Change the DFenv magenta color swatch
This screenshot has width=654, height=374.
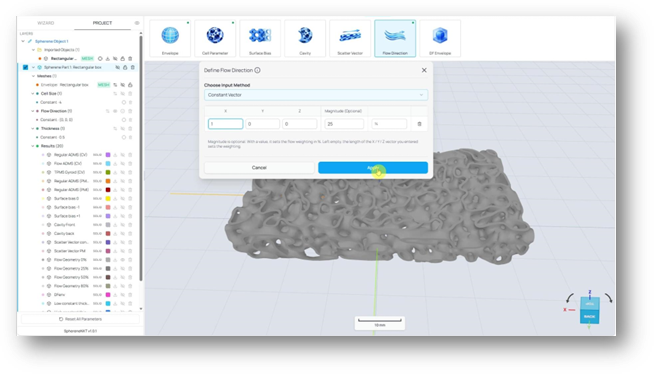point(108,295)
